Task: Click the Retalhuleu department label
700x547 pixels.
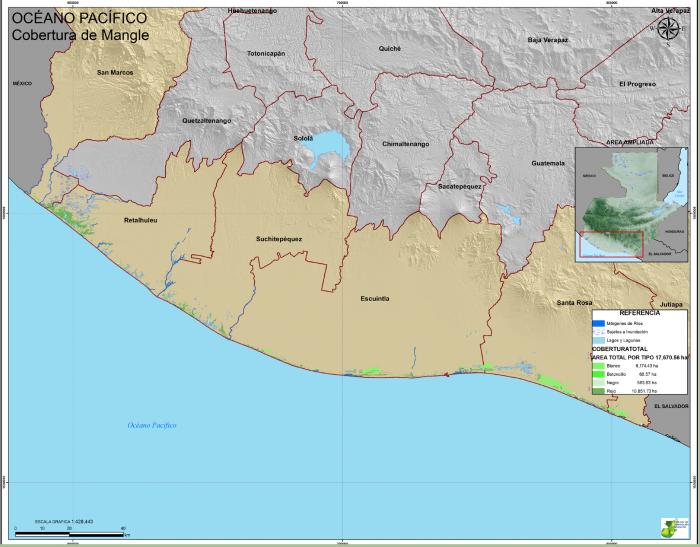Action: (142, 219)
